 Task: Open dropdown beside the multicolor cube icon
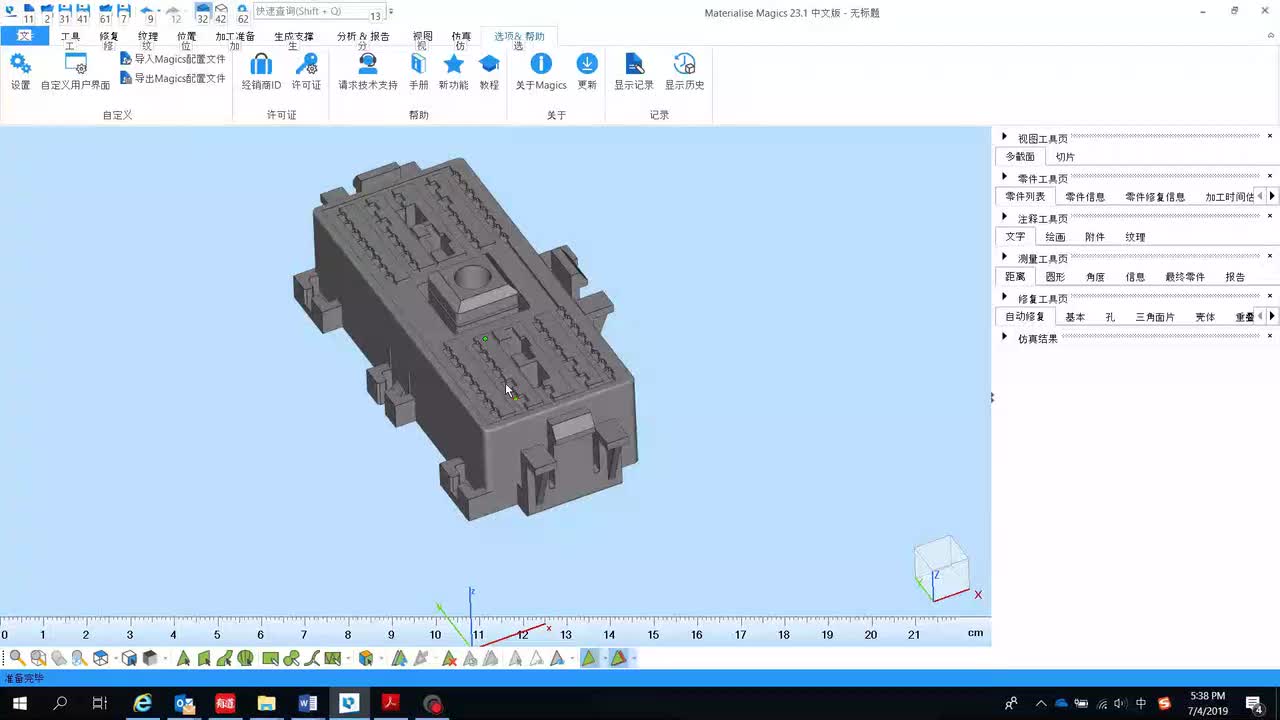(x=381, y=658)
